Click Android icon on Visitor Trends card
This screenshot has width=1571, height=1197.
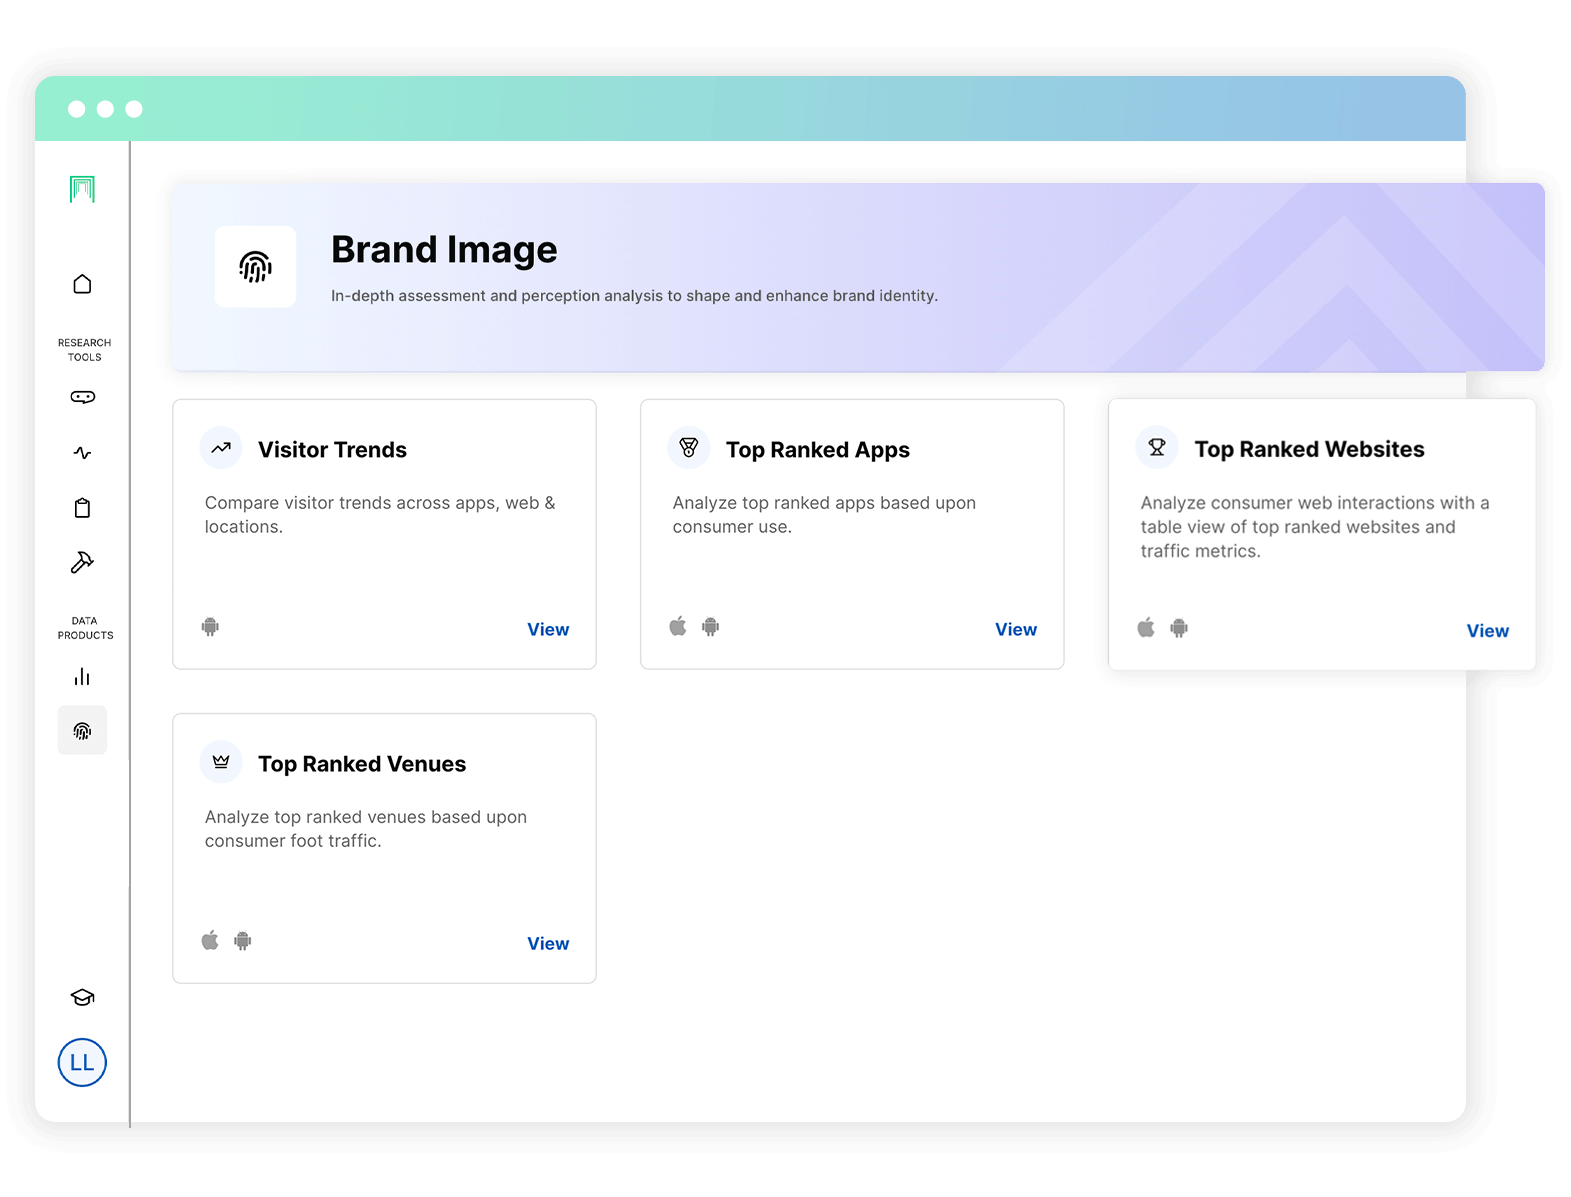210,627
